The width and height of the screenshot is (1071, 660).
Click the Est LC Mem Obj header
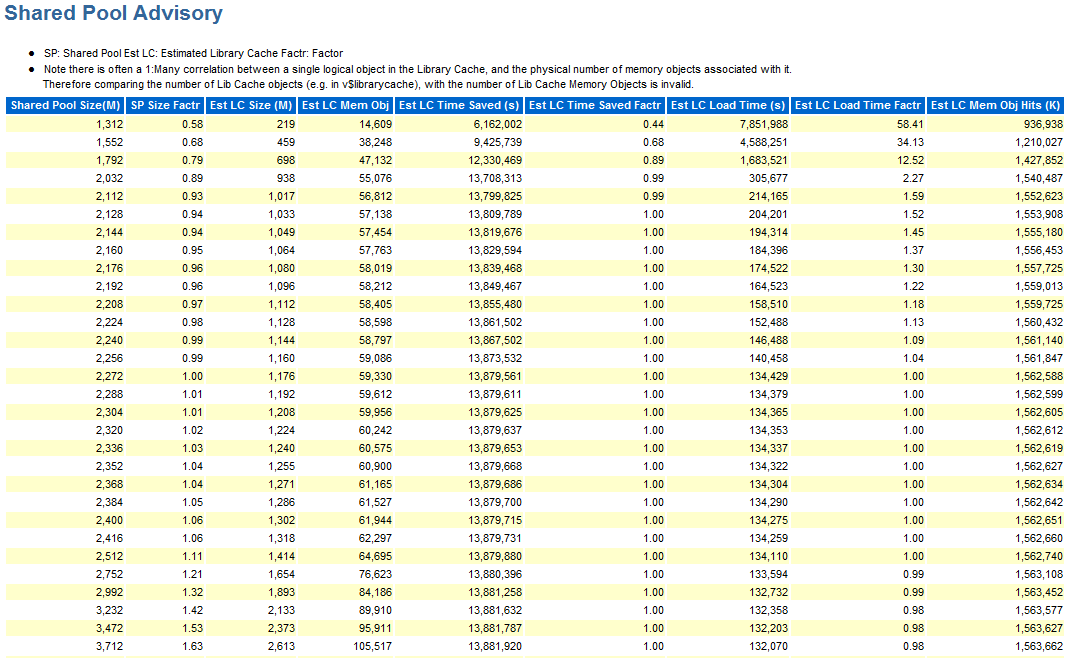coord(345,106)
